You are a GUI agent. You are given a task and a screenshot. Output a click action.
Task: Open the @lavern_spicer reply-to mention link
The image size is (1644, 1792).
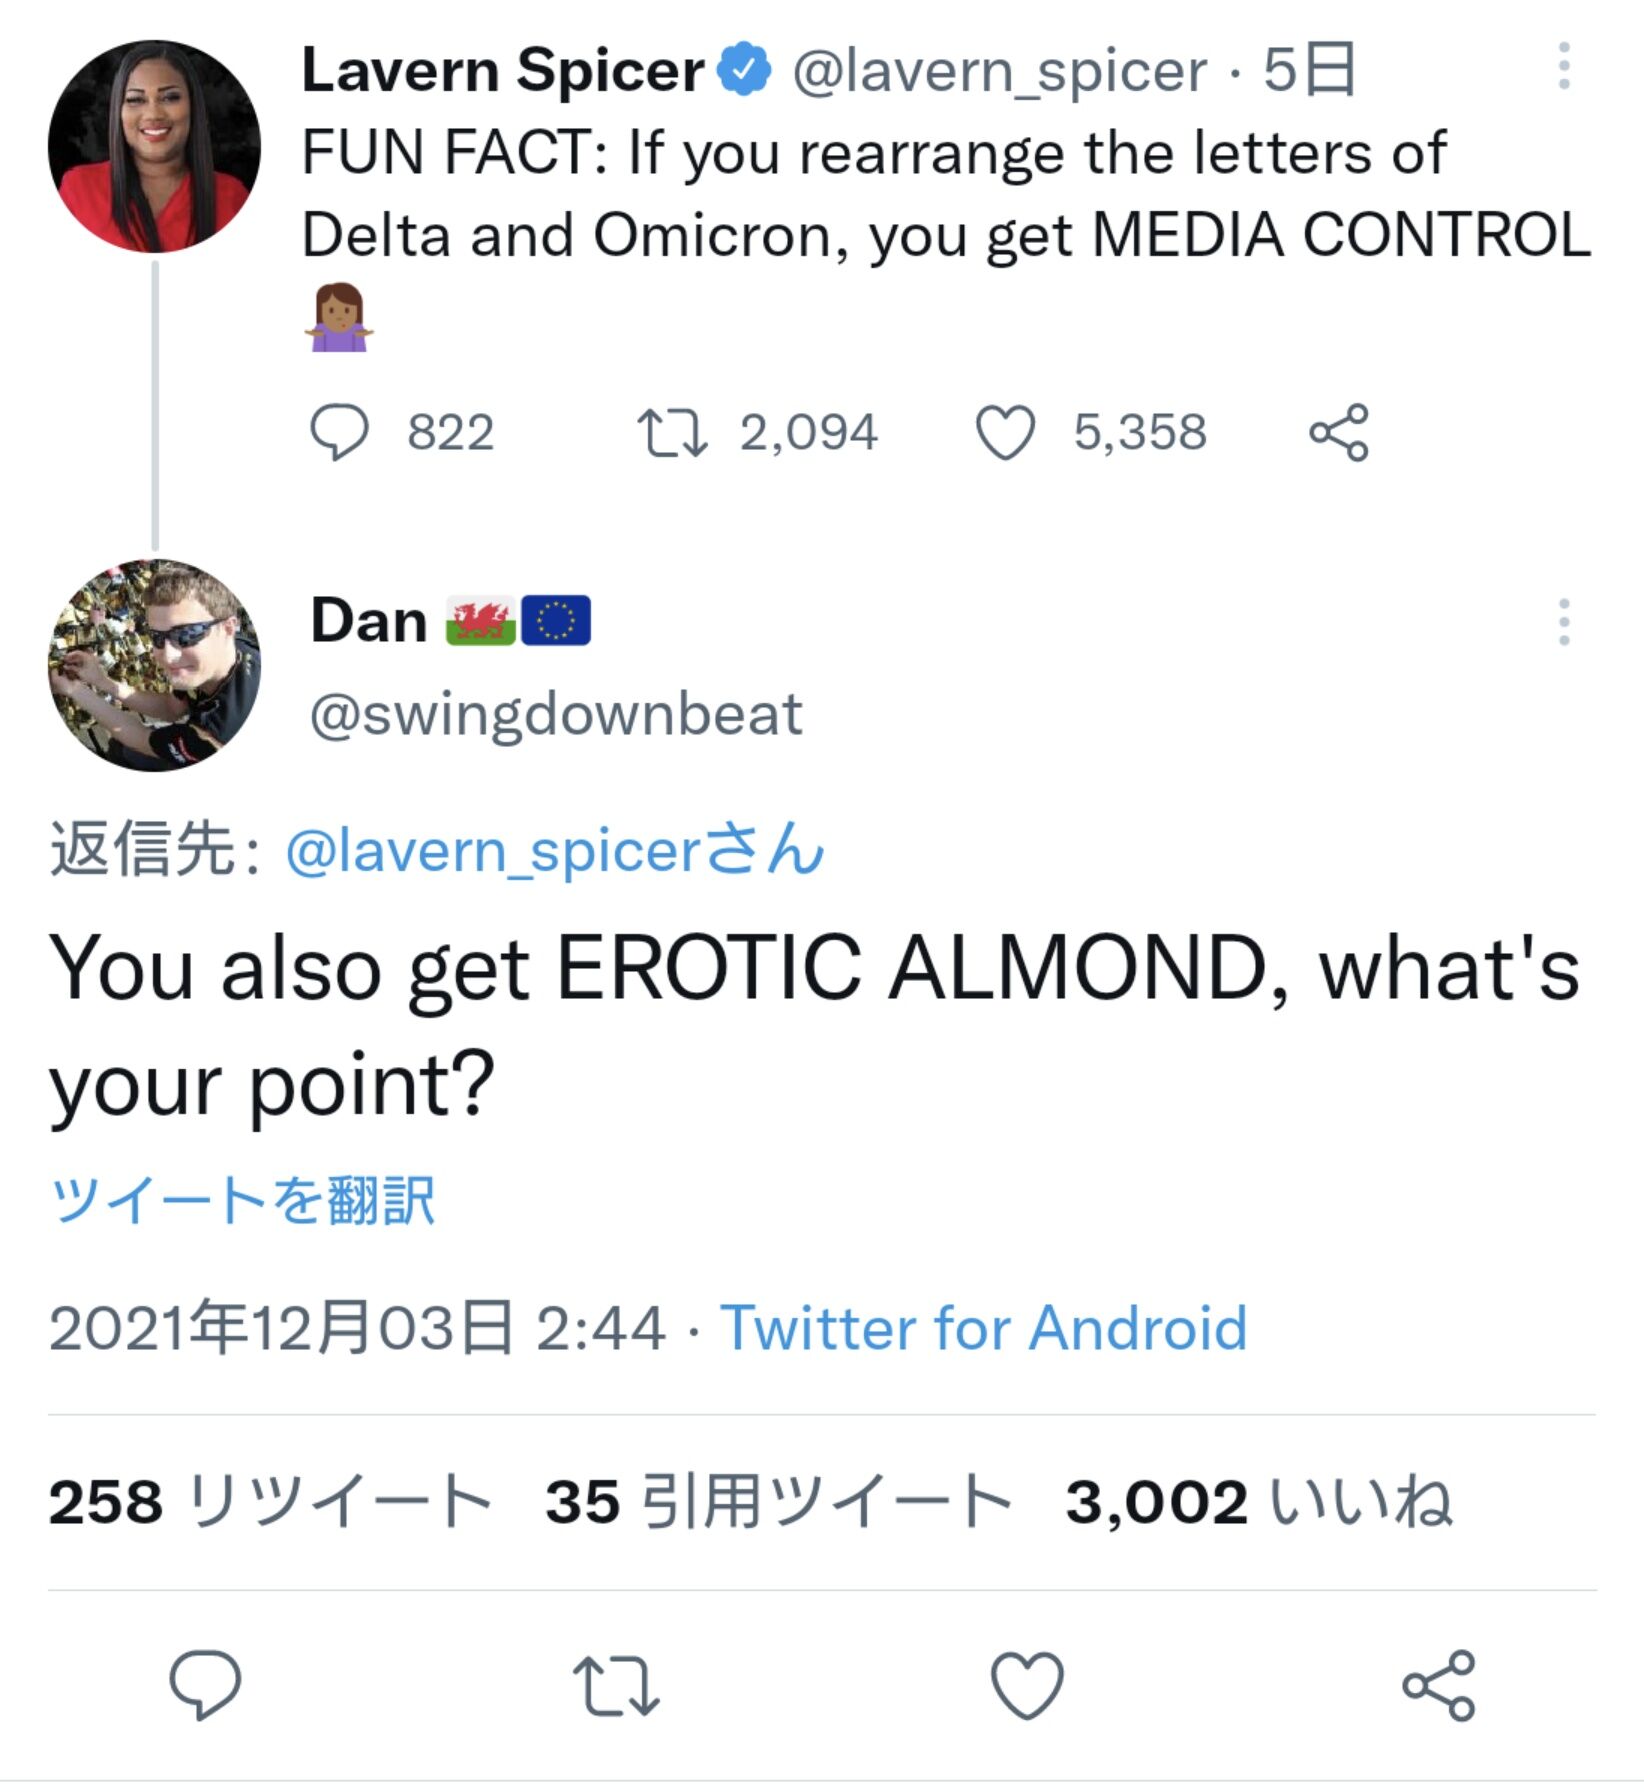click(x=555, y=851)
